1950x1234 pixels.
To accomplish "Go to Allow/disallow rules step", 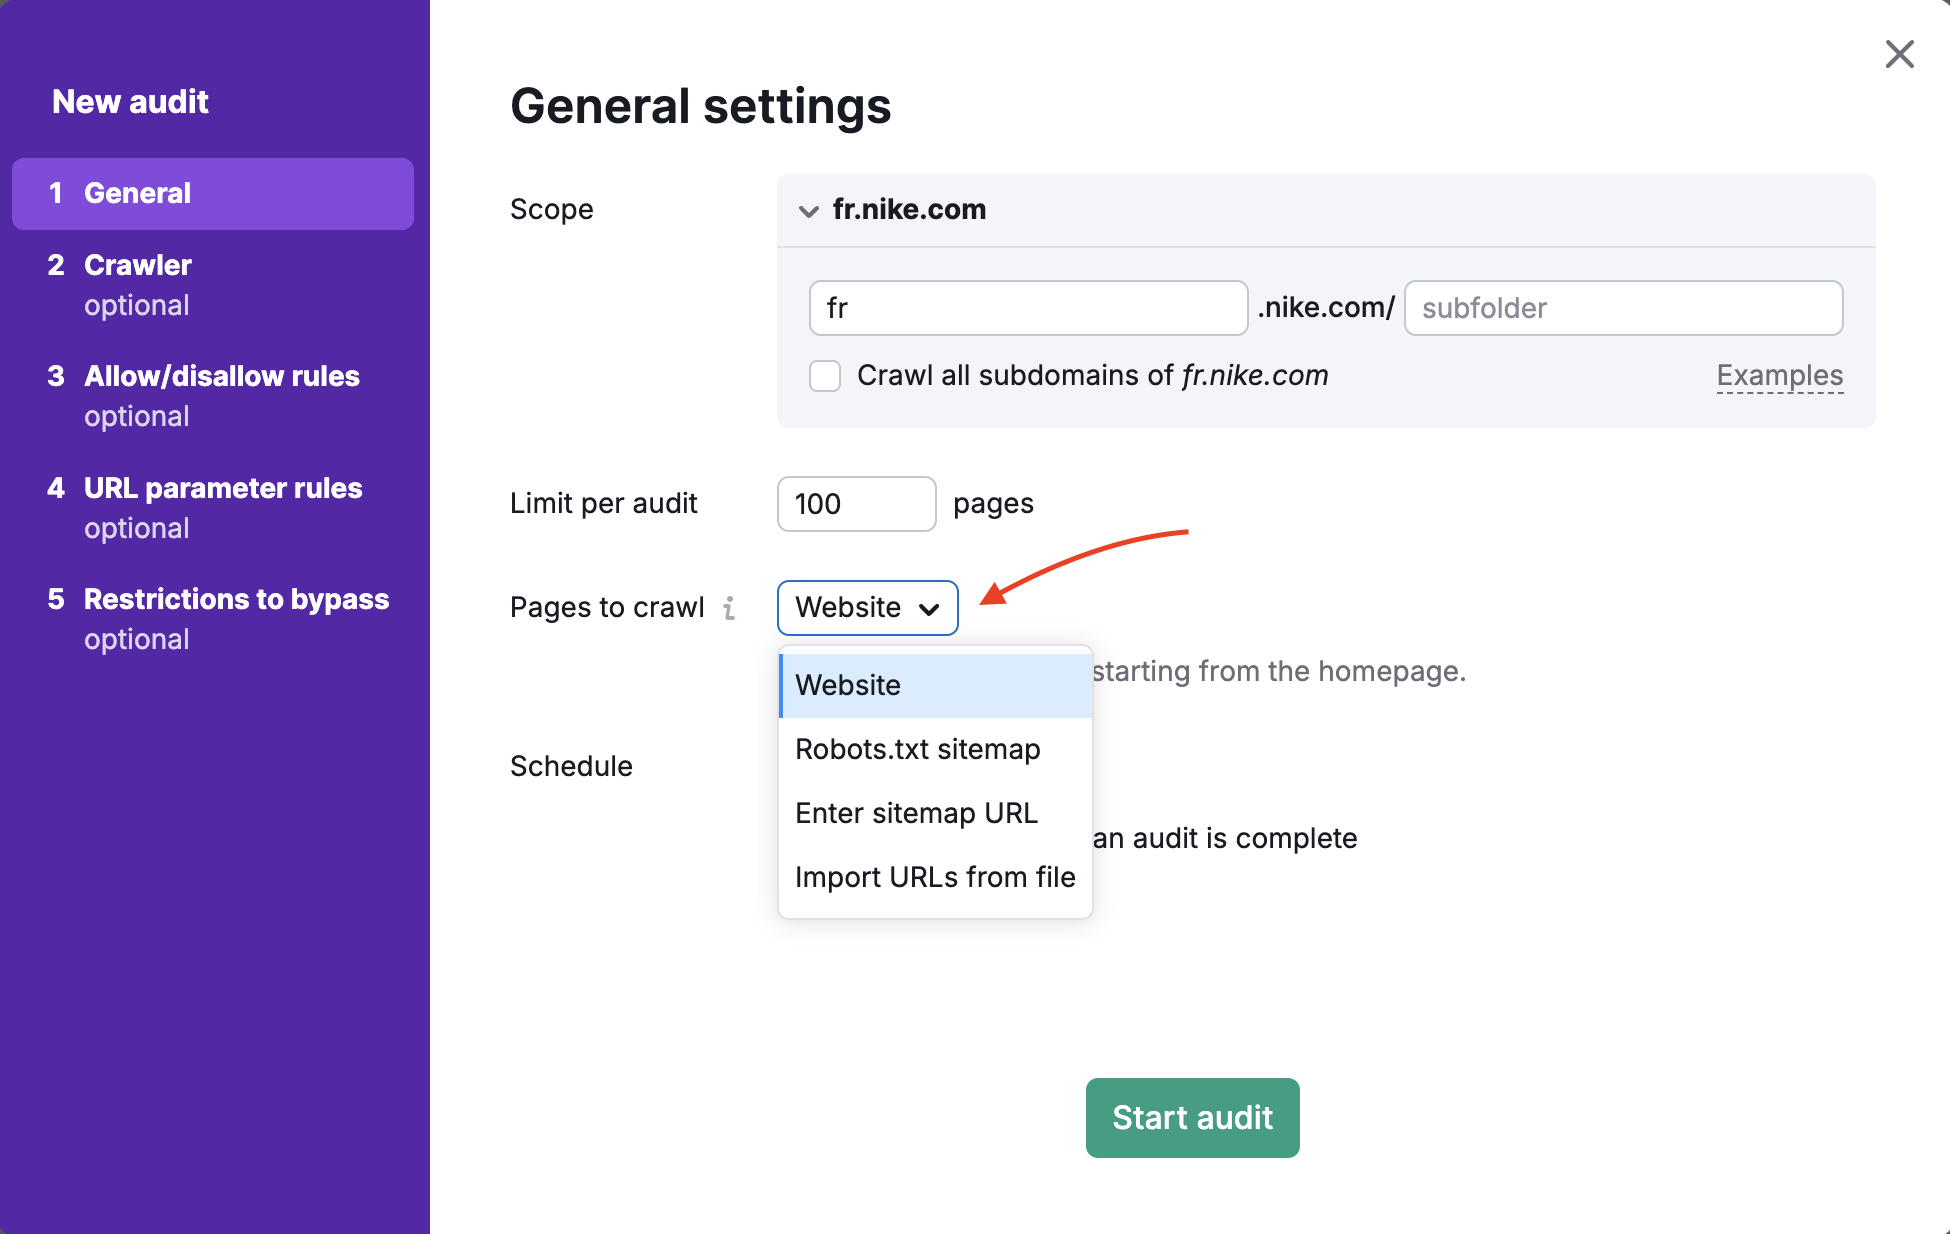I will point(221,376).
